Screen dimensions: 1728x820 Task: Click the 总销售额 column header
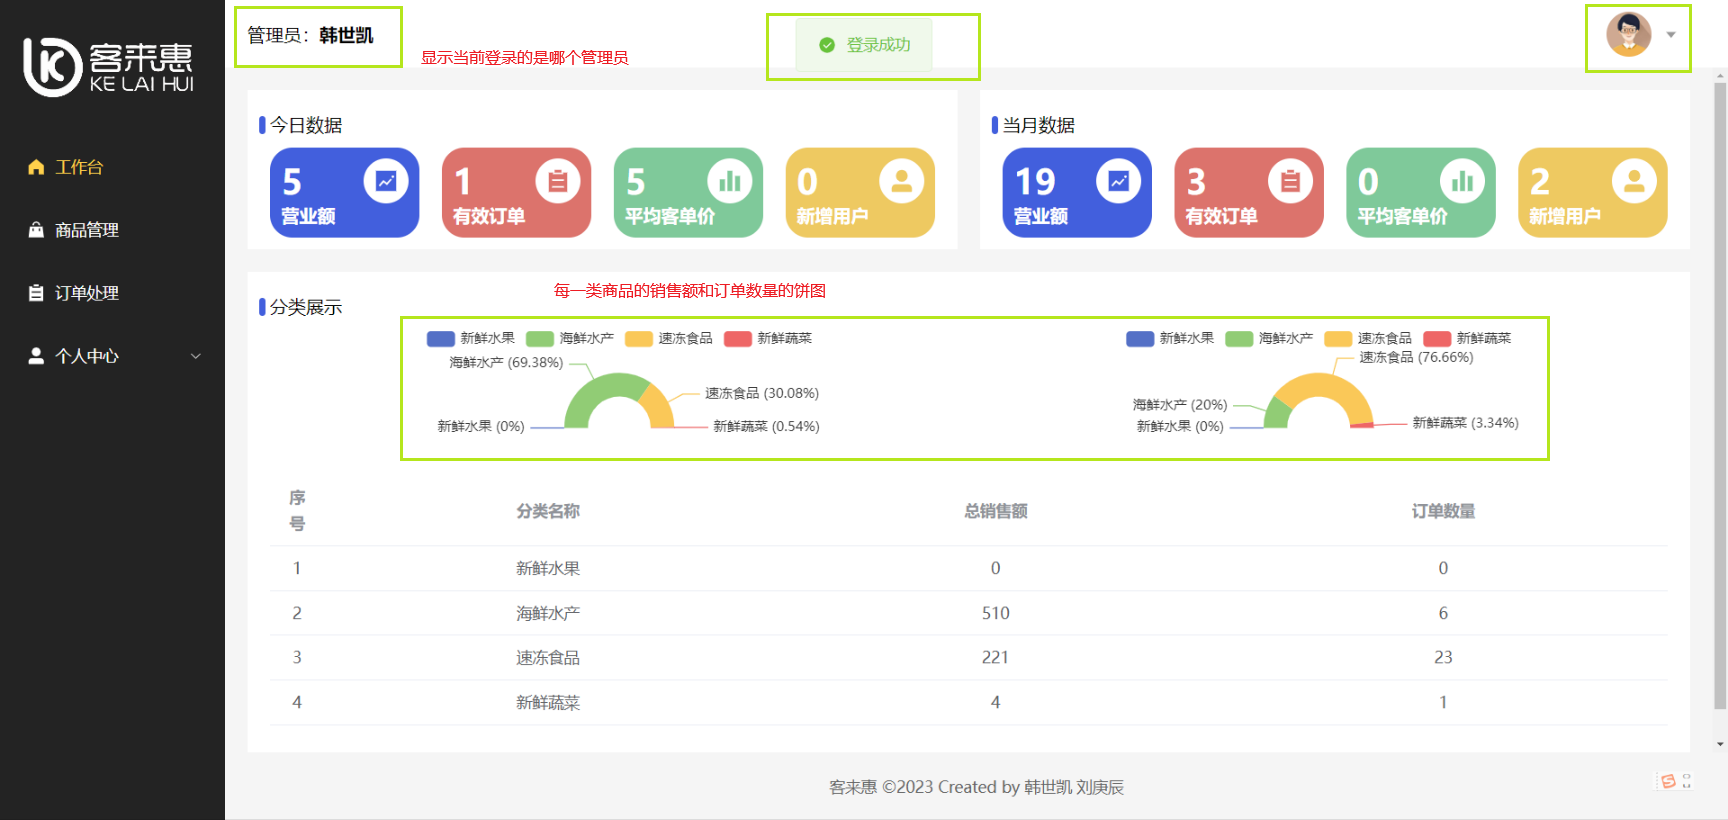[996, 511]
